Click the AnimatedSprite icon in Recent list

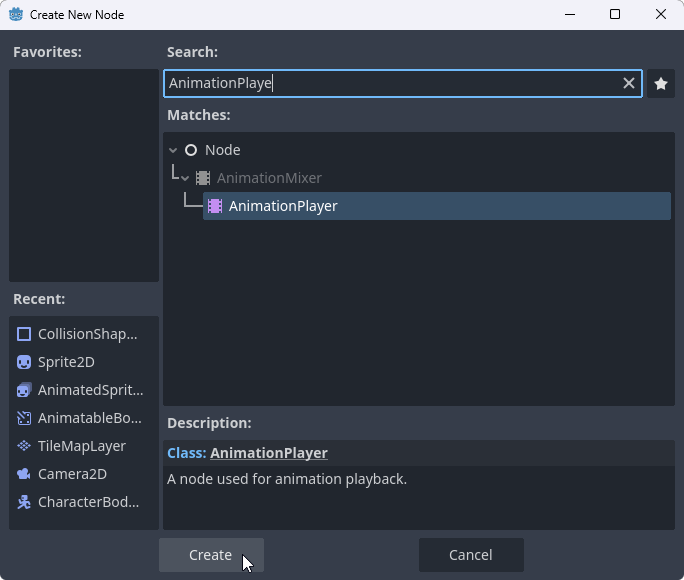pyautogui.click(x=24, y=390)
